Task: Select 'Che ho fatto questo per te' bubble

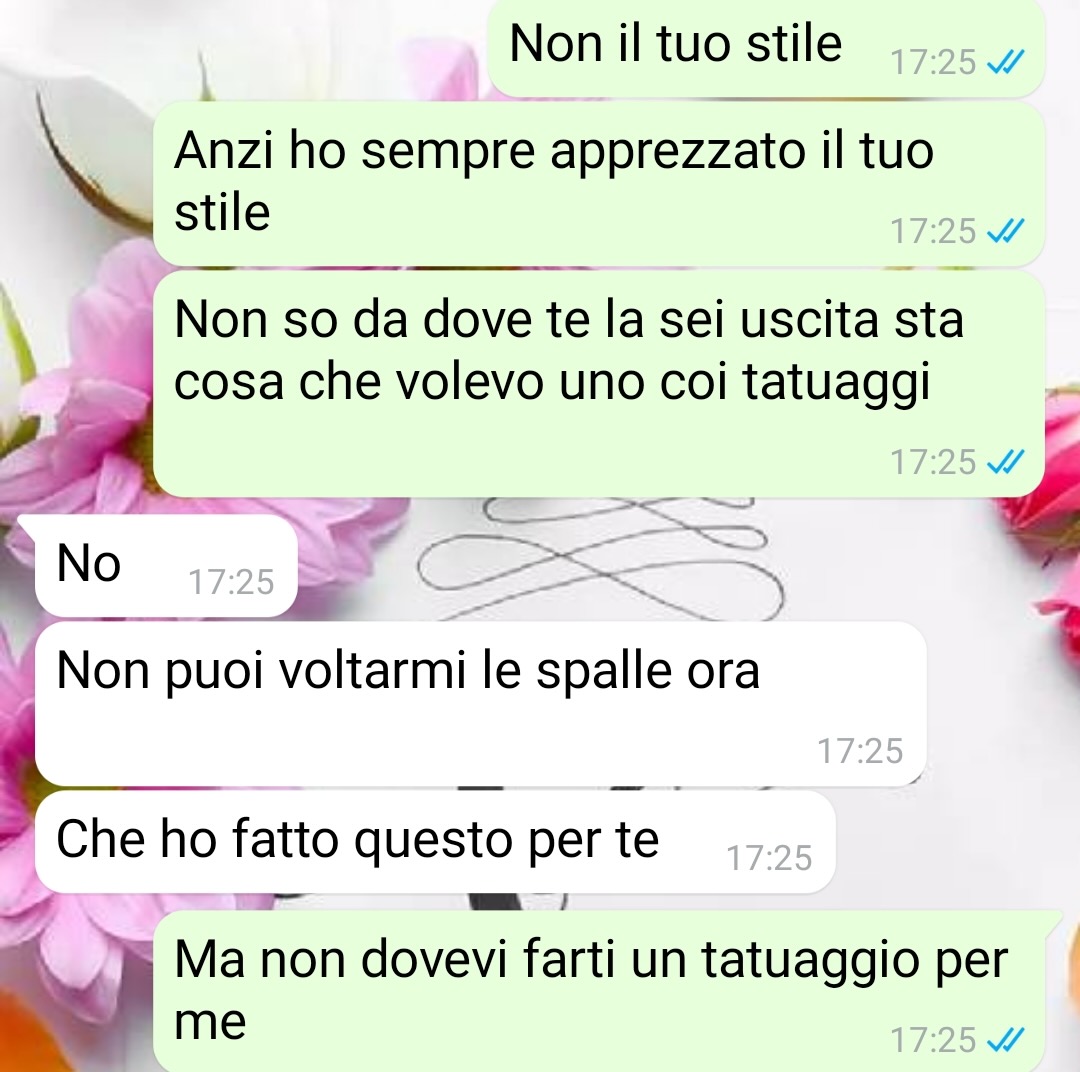Action: pos(435,842)
